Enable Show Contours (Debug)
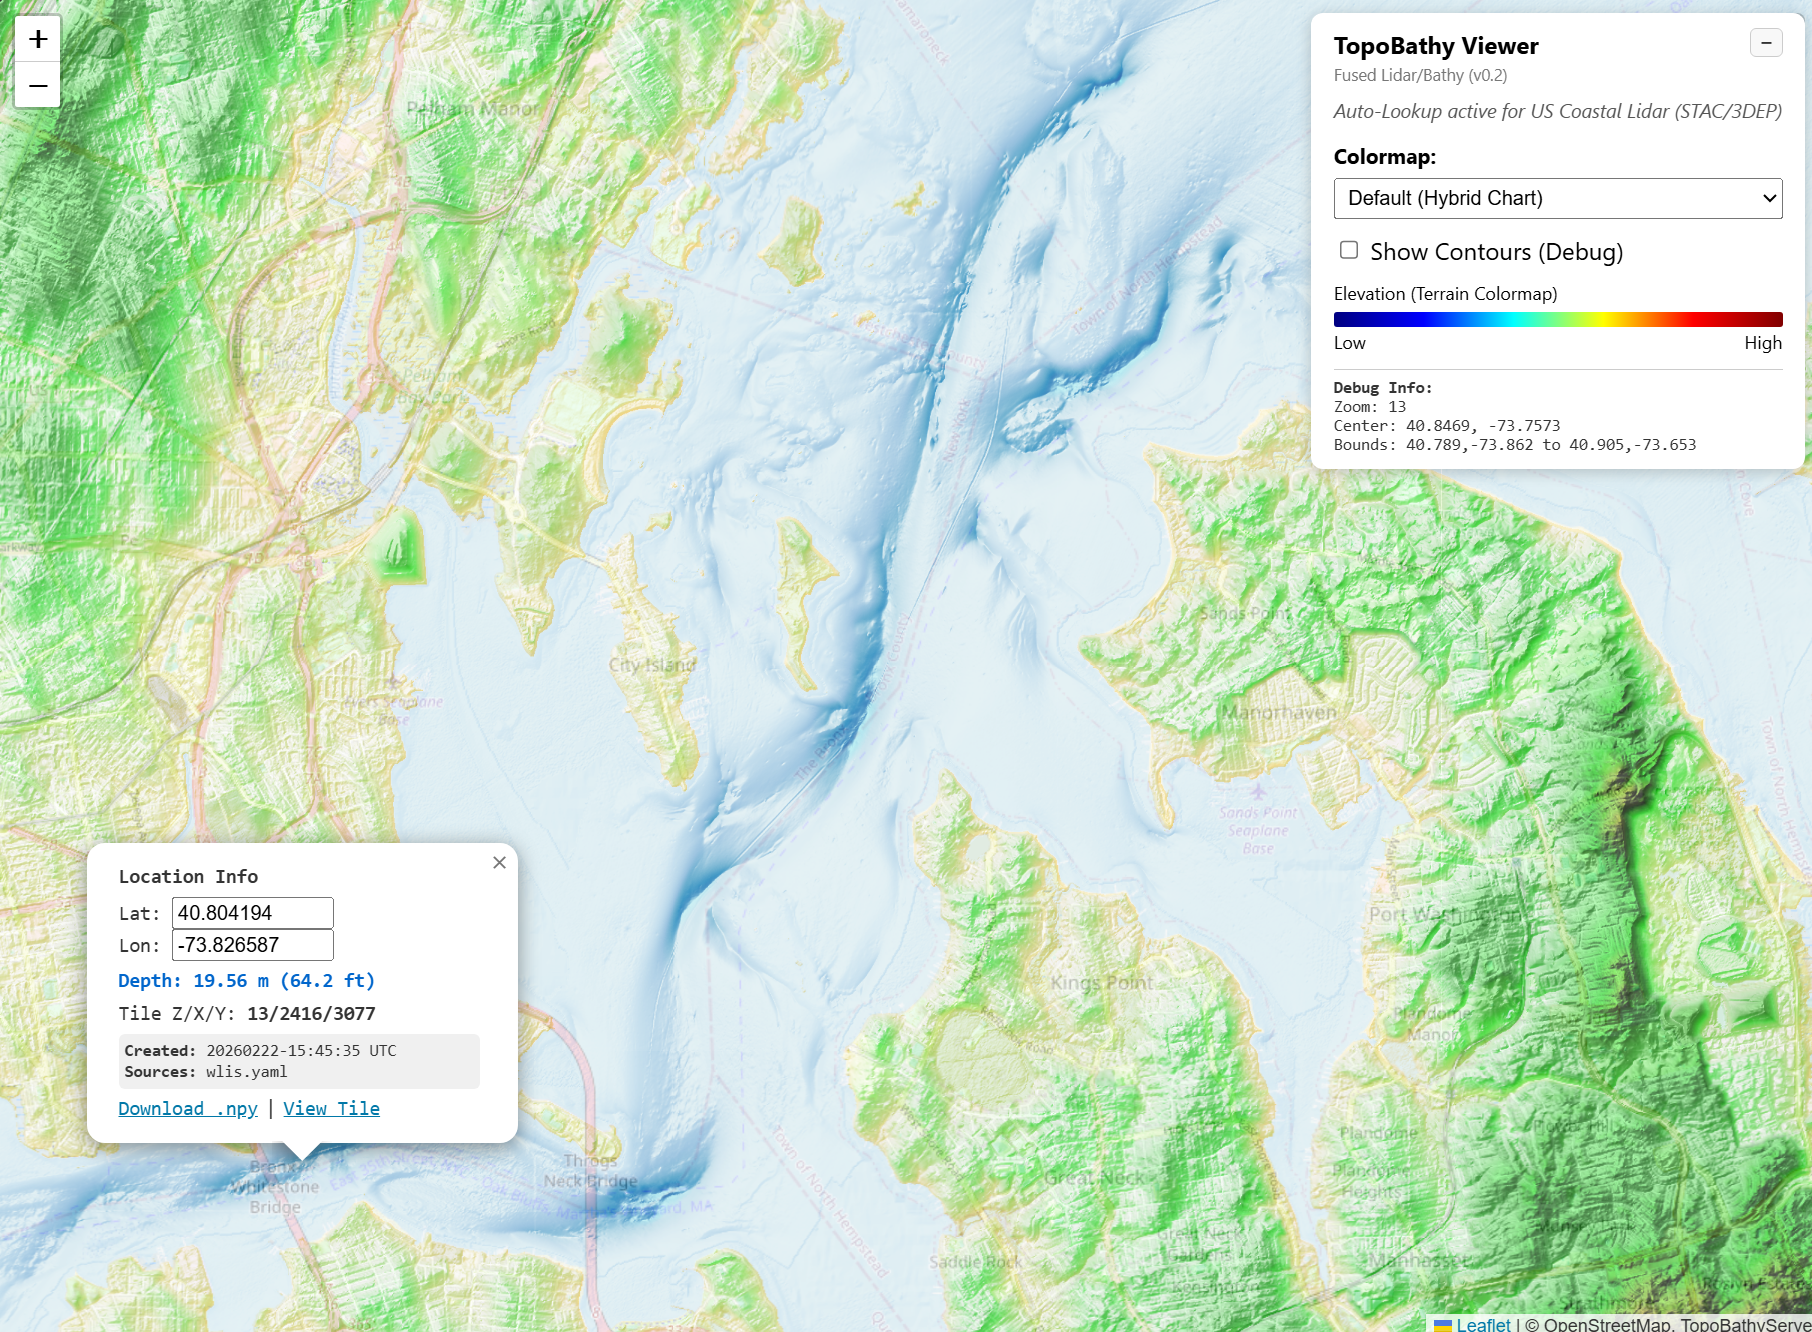This screenshot has width=1812, height=1332. [1348, 250]
